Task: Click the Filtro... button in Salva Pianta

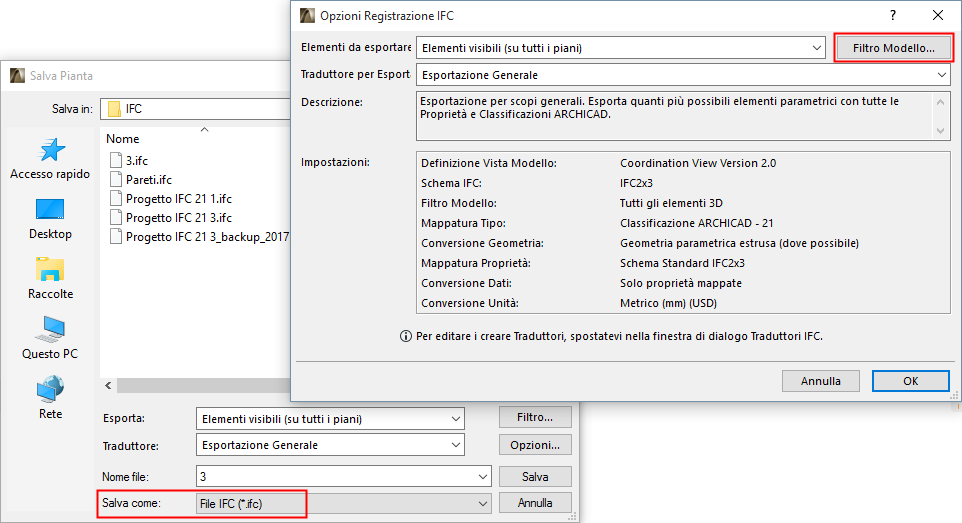Action: (x=535, y=417)
